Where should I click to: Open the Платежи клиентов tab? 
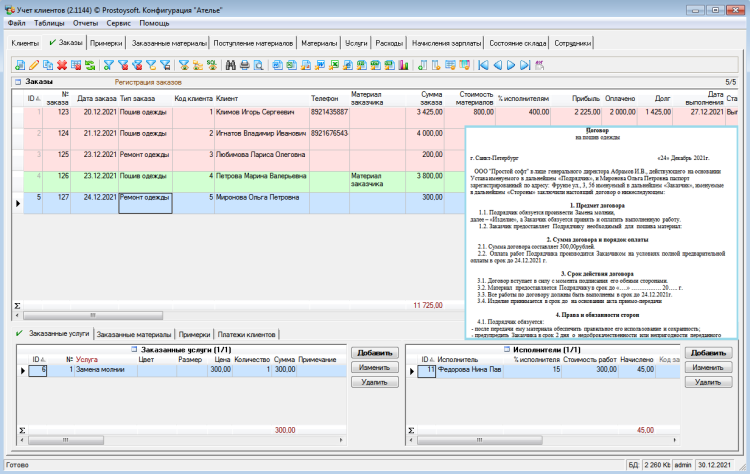tap(247, 333)
